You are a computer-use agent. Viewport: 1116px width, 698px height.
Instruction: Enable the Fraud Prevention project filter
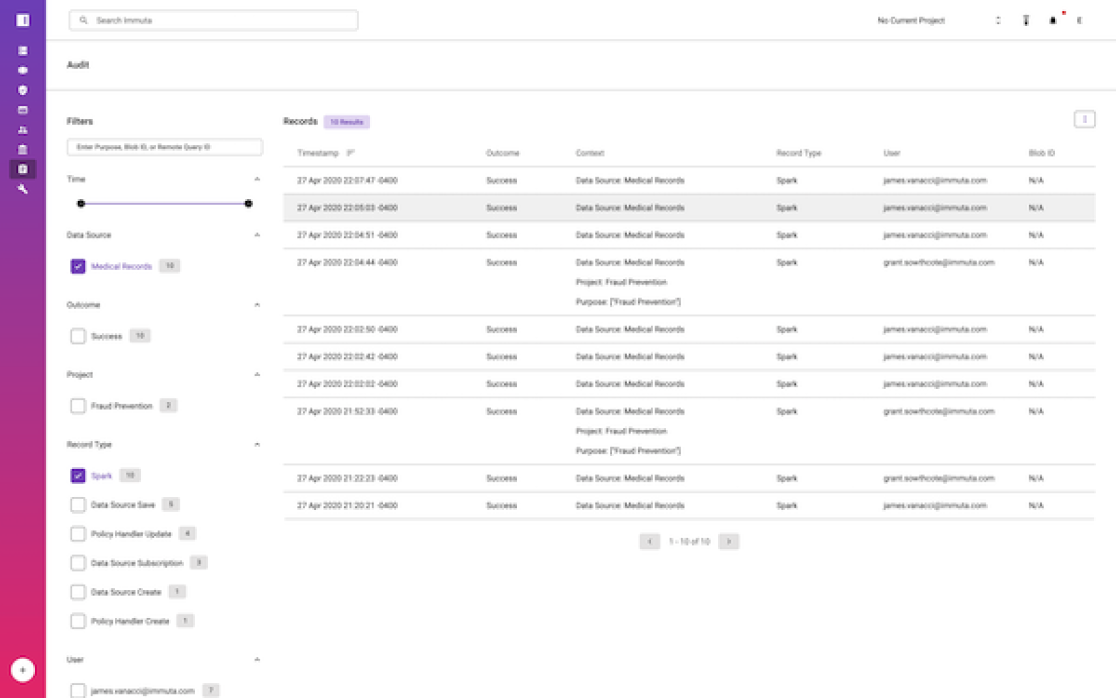pos(78,406)
